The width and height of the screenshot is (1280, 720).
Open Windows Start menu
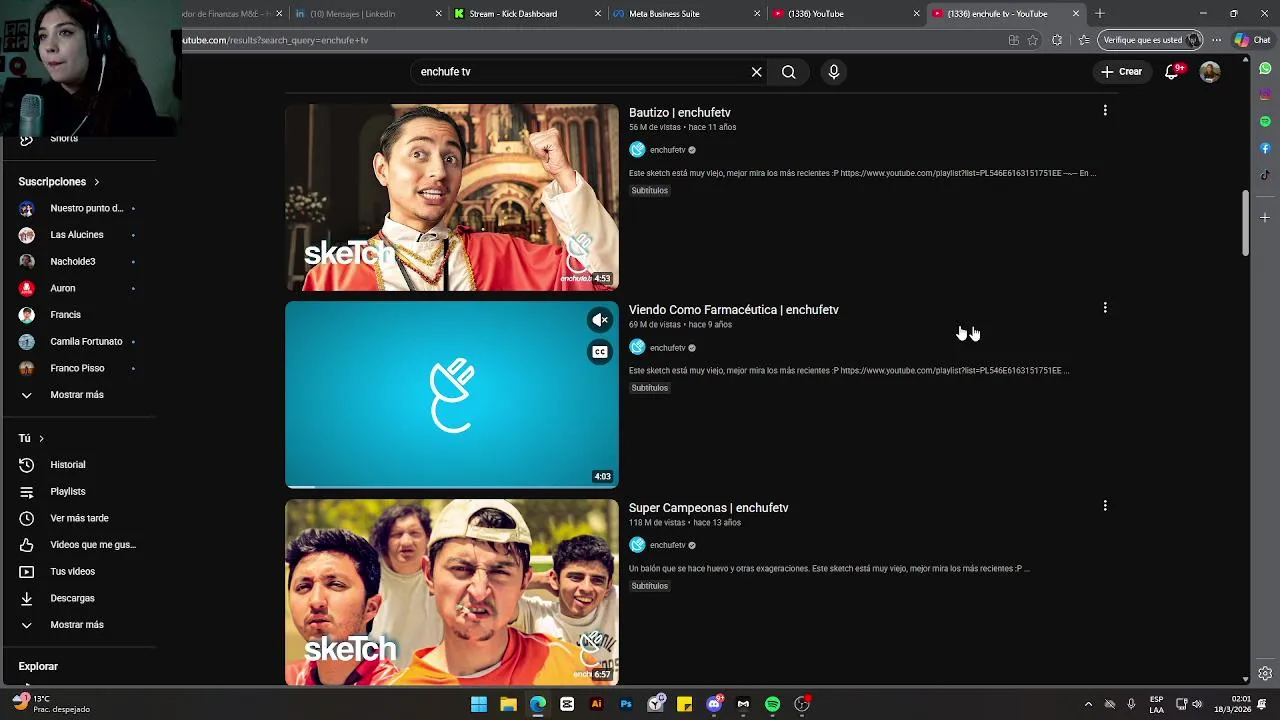(x=479, y=704)
